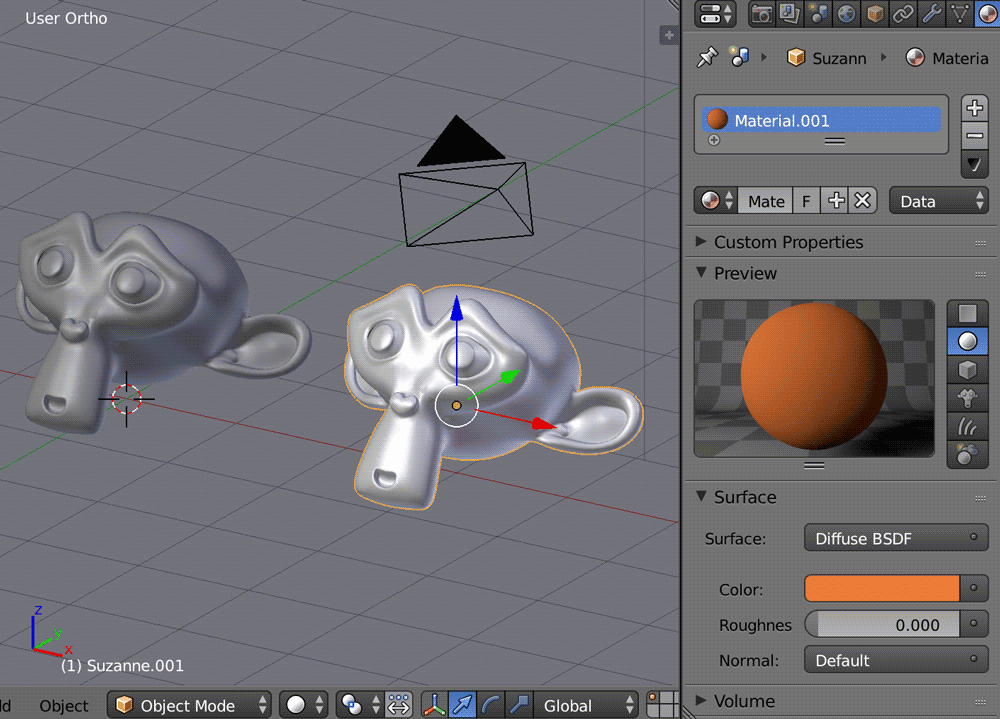Open the Constraints chain-link tab
This screenshot has height=719, width=1000.
pos(903,13)
